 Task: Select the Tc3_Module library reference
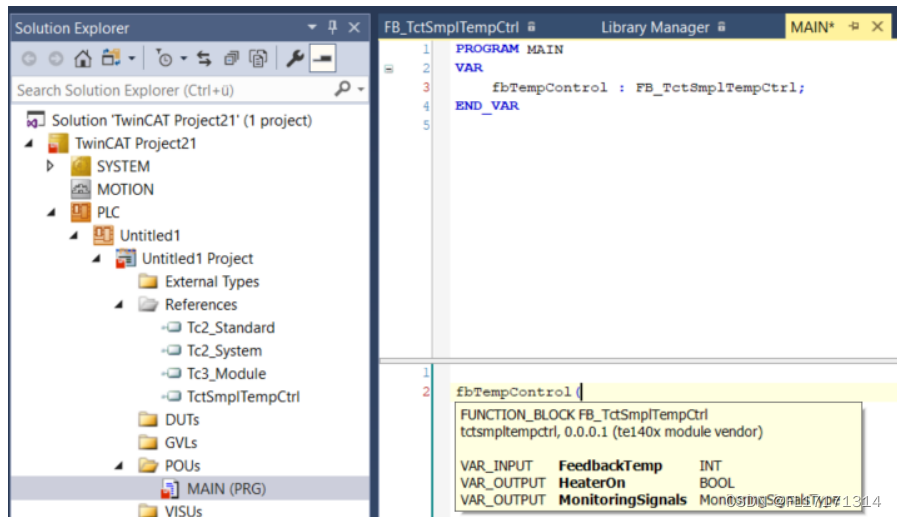coord(227,373)
